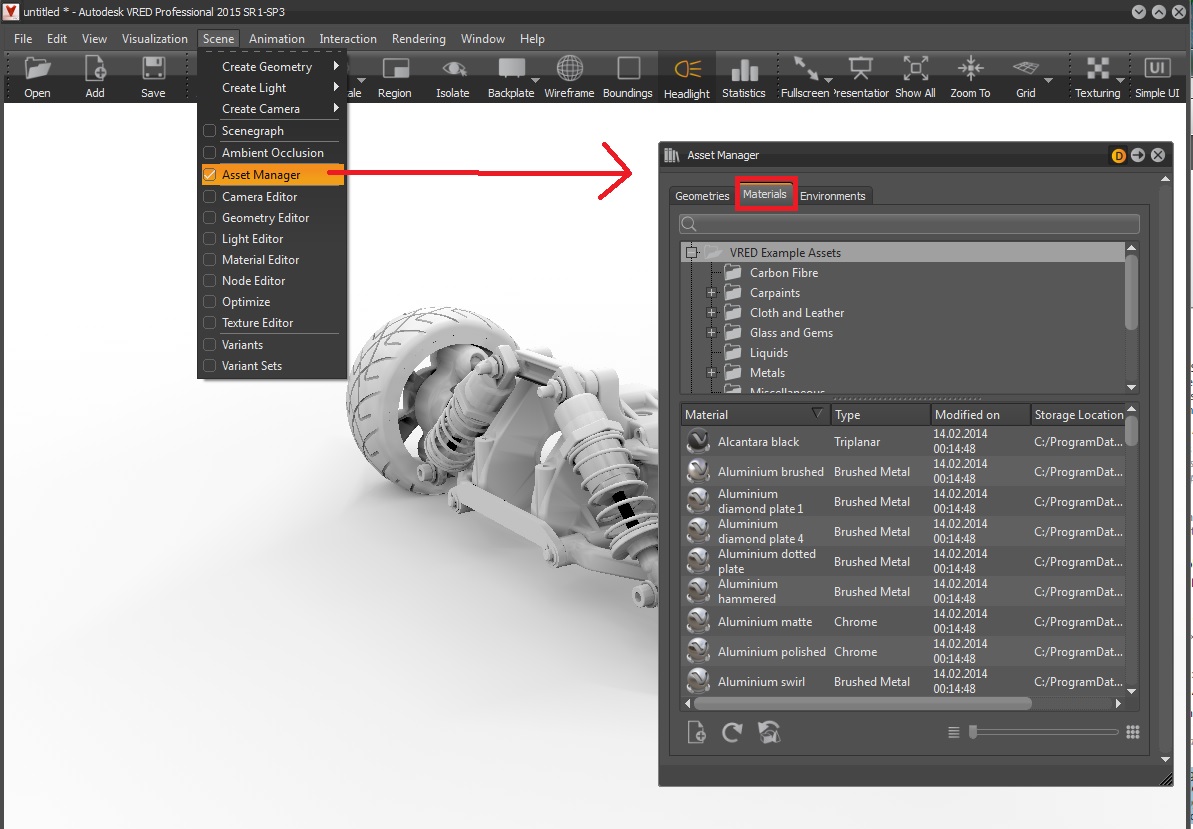This screenshot has width=1193, height=829.
Task: Click the folder tree vertical scrollbar
Action: coord(1131,291)
